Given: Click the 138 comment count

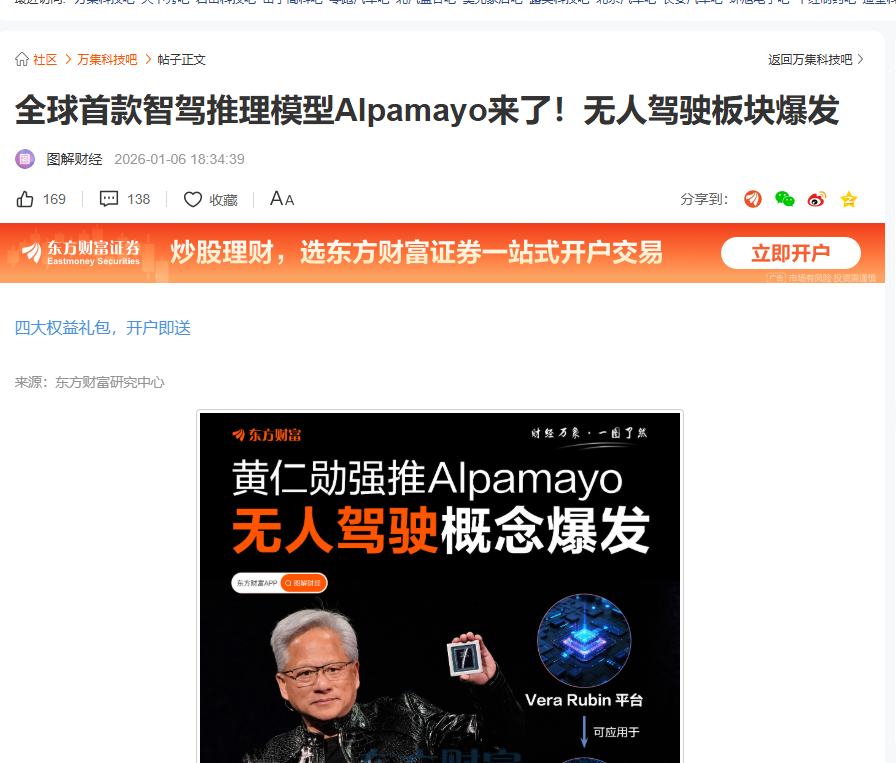Looking at the screenshot, I should coord(138,199).
